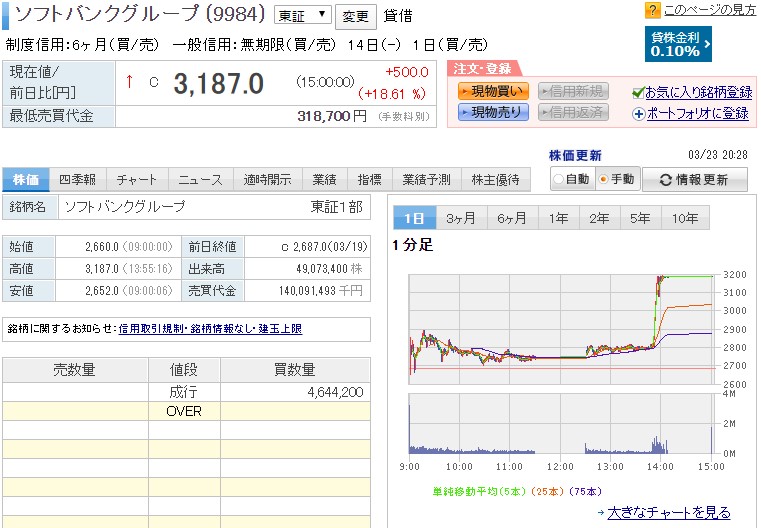Screen dimensions: 761x528
Task: Open 大きなチャートを見る link
Action: [669, 512]
